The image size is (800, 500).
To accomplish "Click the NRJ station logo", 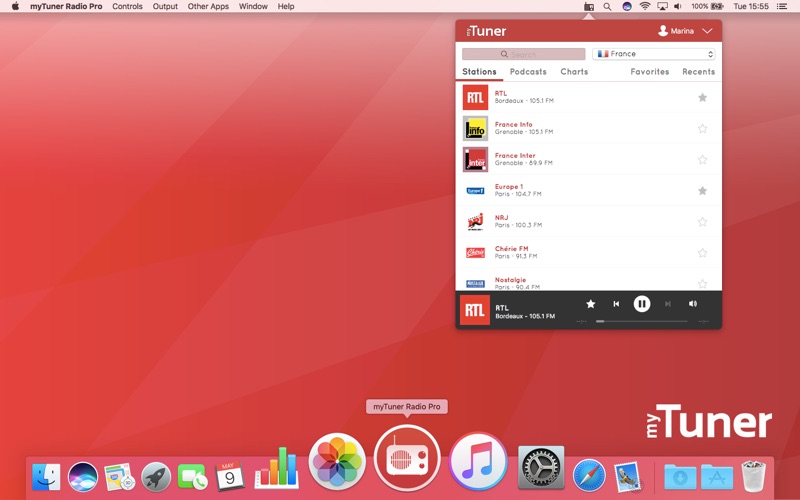I will (475, 222).
